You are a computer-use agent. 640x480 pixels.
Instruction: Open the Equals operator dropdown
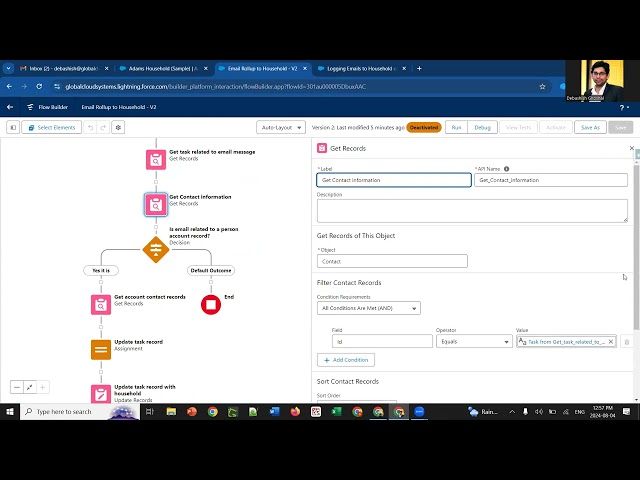pyautogui.click(x=474, y=341)
